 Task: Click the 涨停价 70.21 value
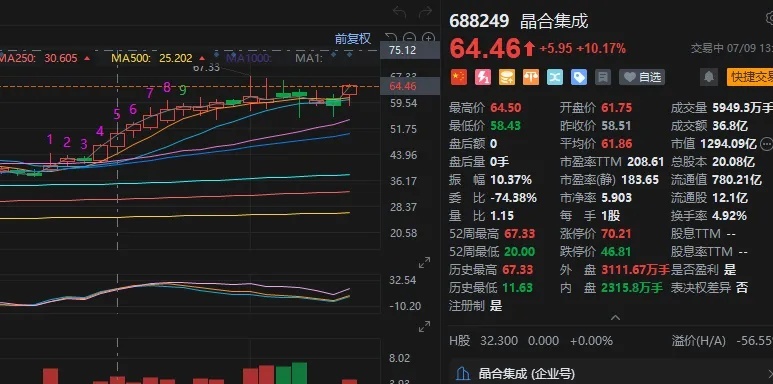[616, 234]
